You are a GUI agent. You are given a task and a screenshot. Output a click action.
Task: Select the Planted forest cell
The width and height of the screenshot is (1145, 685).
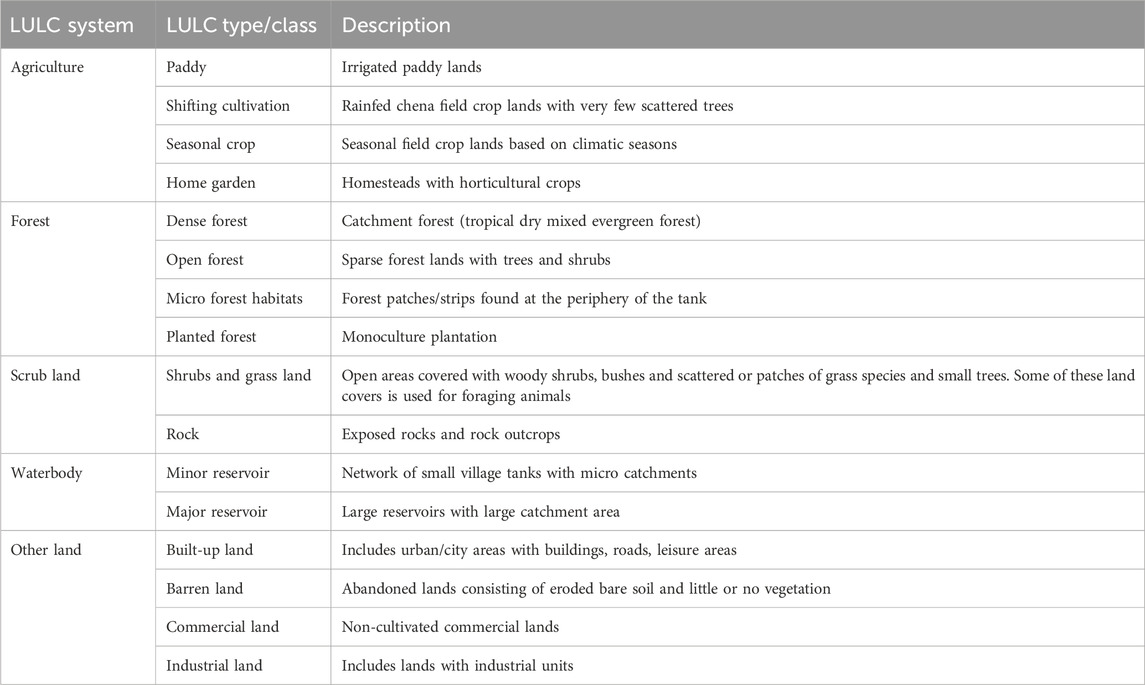click(243, 337)
